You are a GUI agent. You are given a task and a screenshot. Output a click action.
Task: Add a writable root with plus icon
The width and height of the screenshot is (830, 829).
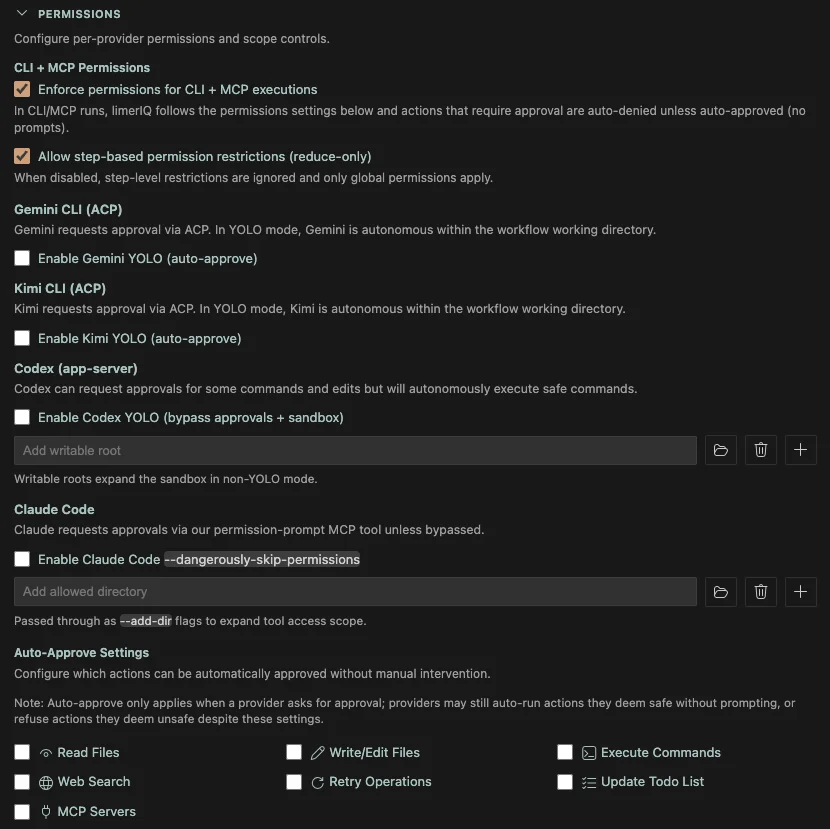coord(801,450)
